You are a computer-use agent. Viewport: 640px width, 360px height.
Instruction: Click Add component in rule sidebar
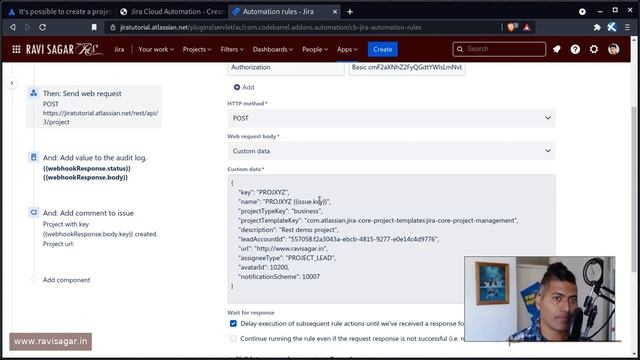click(x=67, y=280)
